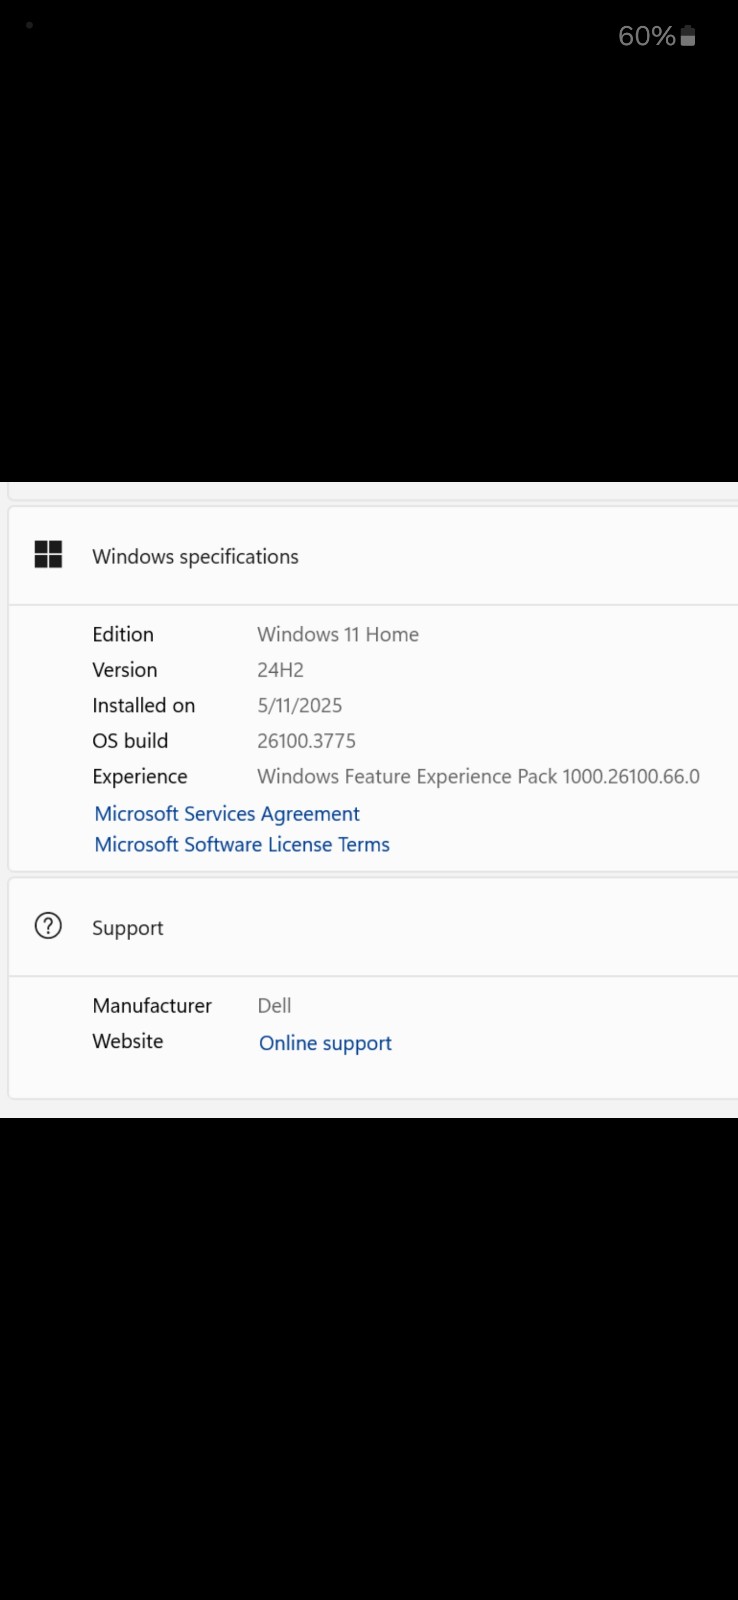This screenshot has width=738, height=1600.
Task: Select the Windows 11 Home edition value
Action: tap(338, 634)
